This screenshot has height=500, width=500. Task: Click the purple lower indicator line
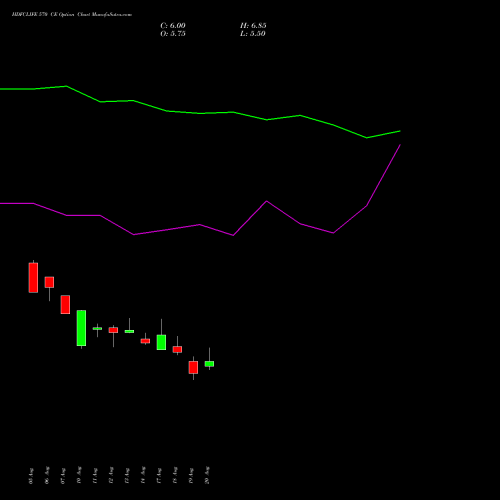(x=200, y=225)
